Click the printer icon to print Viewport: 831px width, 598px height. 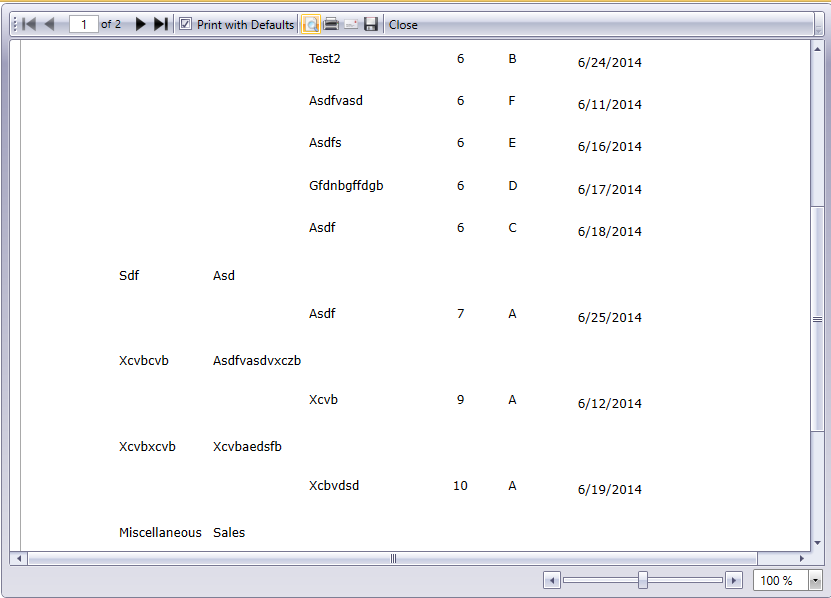331,24
